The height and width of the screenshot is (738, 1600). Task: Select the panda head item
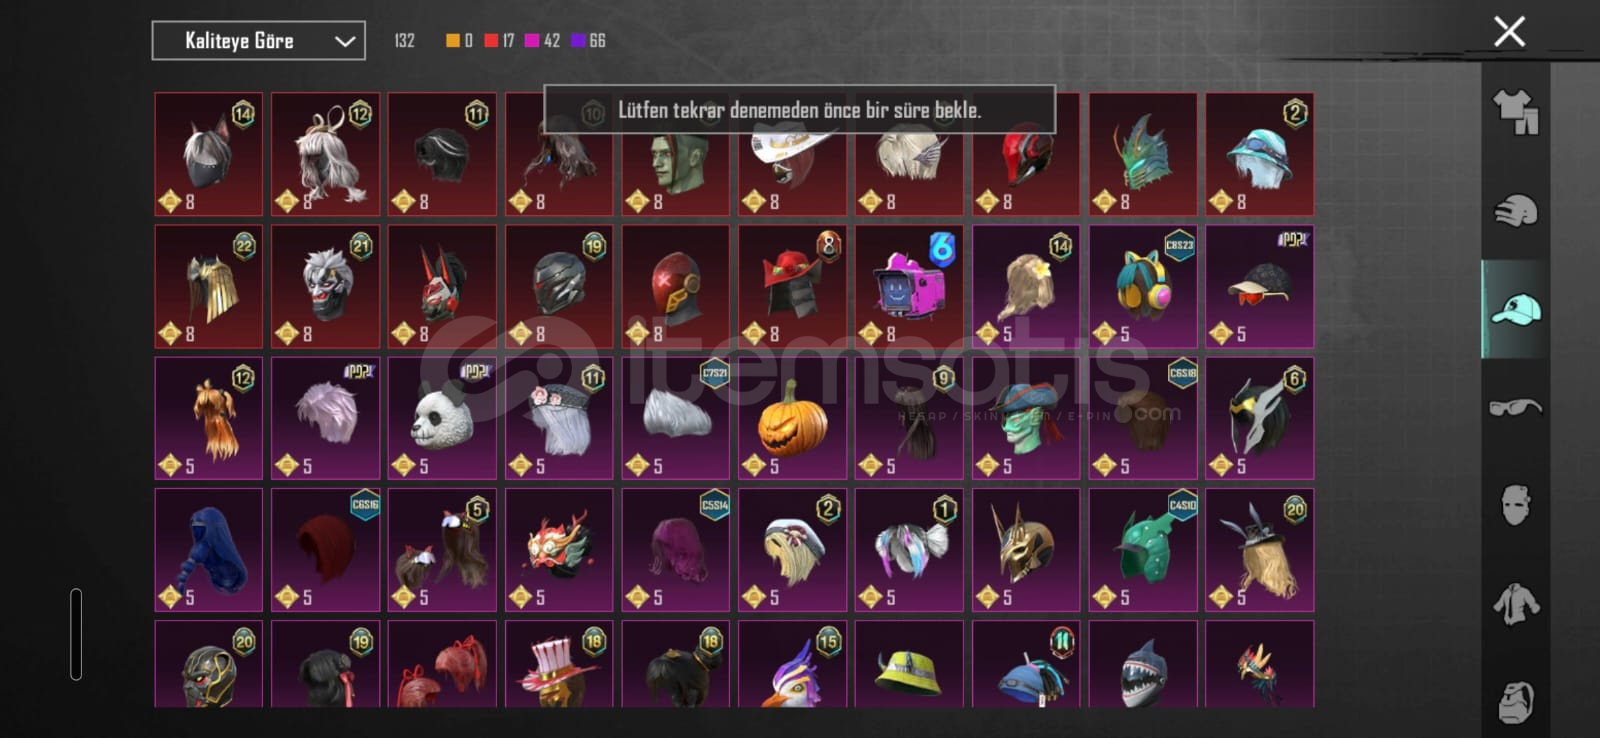[x=442, y=418]
